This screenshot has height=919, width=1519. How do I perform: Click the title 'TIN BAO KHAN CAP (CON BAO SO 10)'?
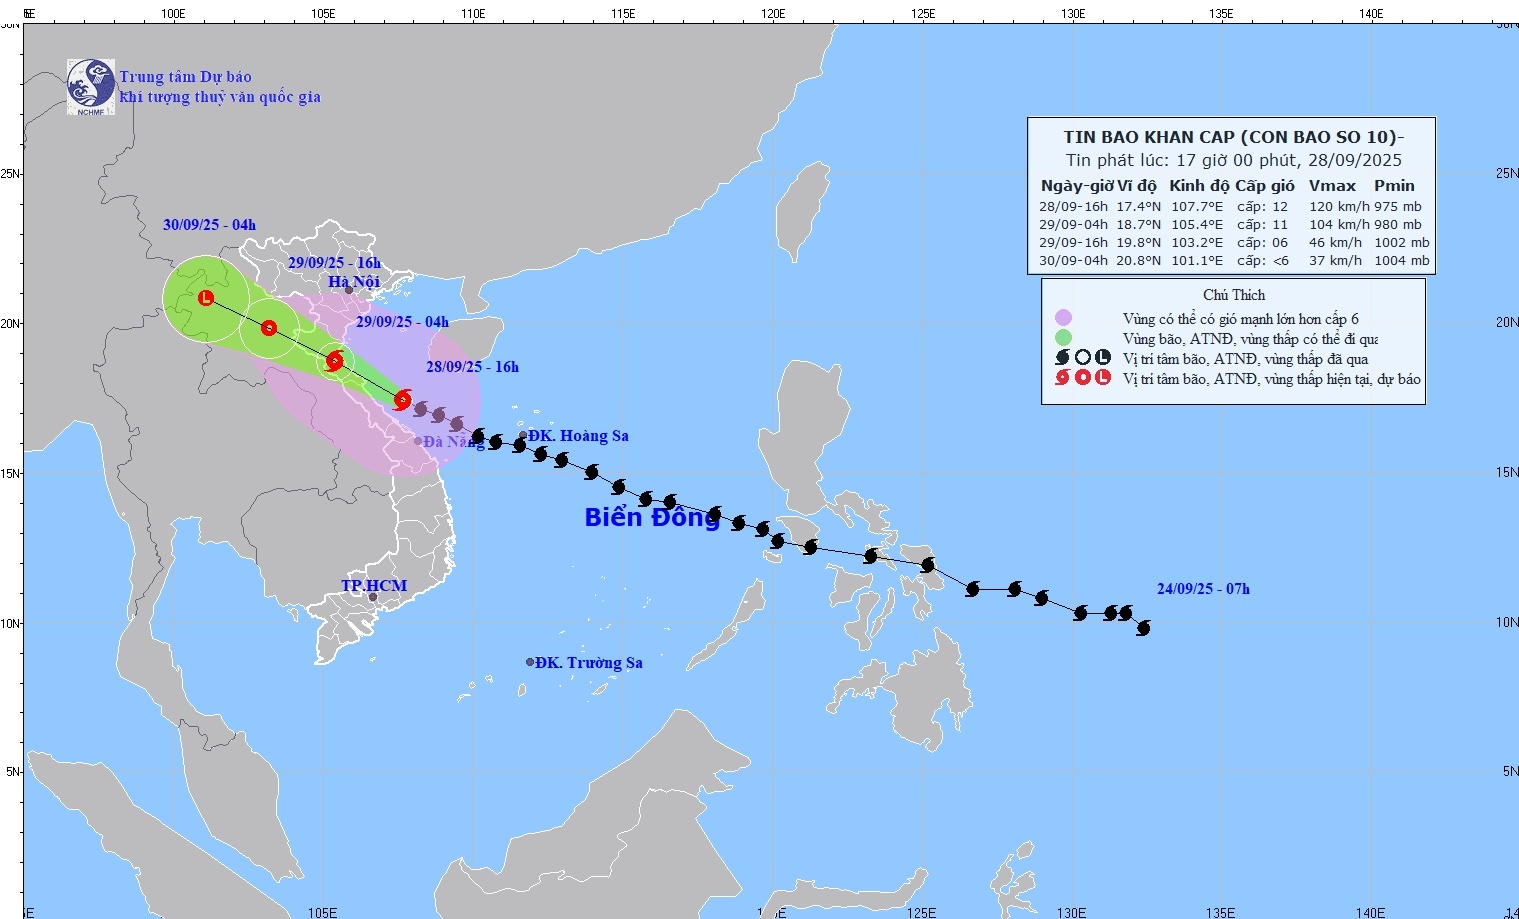pyautogui.click(x=1231, y=138)
